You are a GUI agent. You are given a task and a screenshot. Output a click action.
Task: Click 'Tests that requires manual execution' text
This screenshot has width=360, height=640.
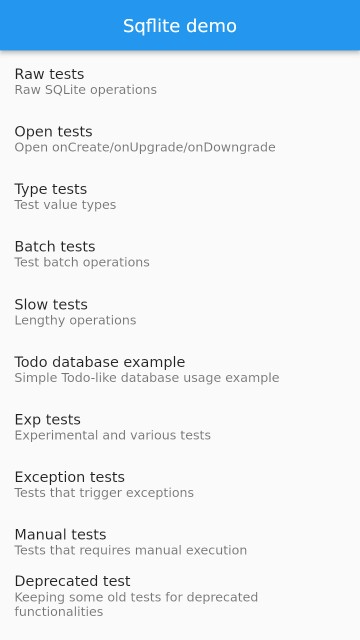tap(131, 551)
